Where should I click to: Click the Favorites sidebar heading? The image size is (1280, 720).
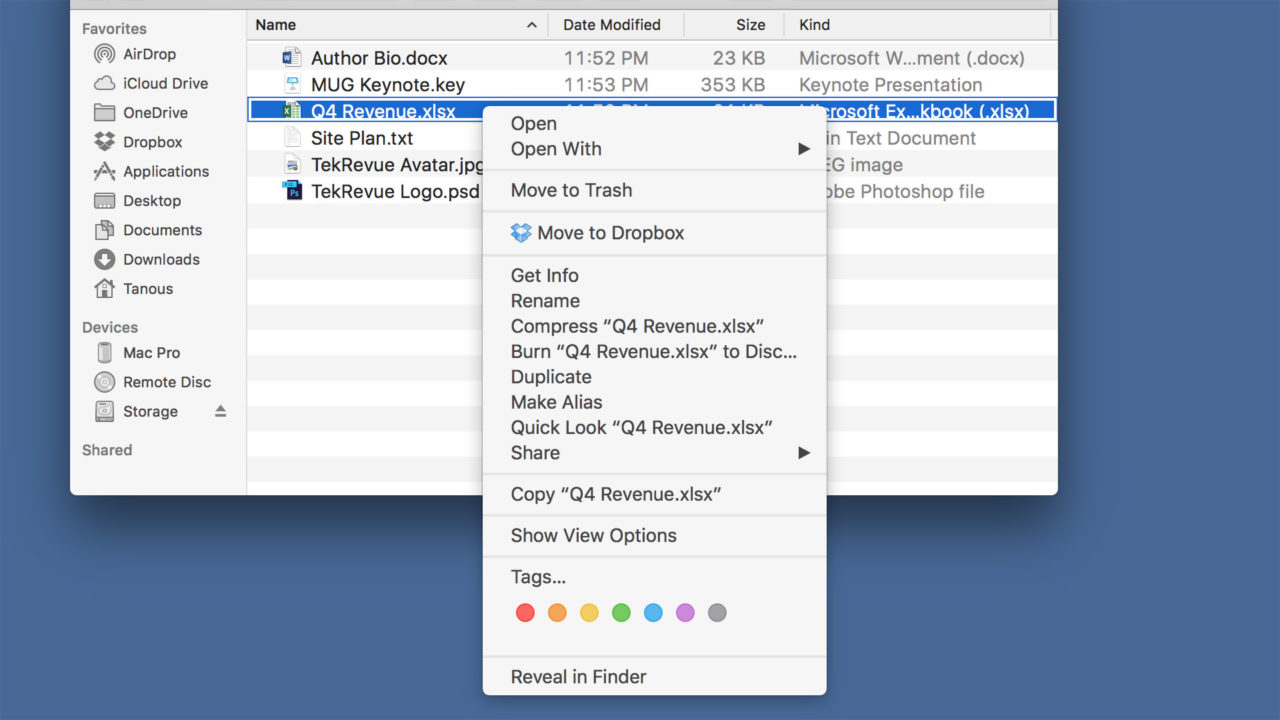click(114, 29)
